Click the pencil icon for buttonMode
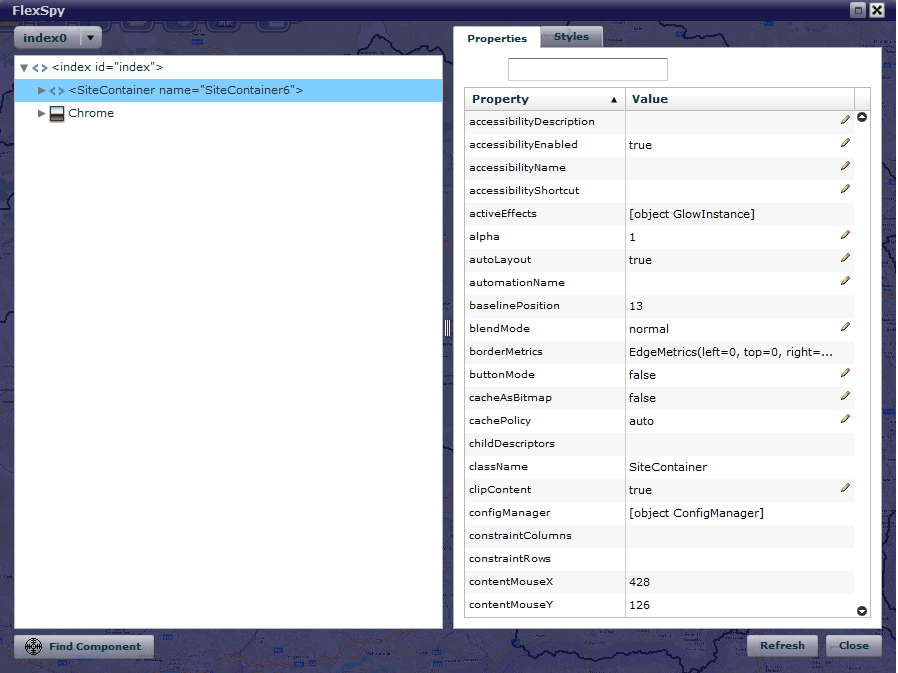 coord(845,373)
